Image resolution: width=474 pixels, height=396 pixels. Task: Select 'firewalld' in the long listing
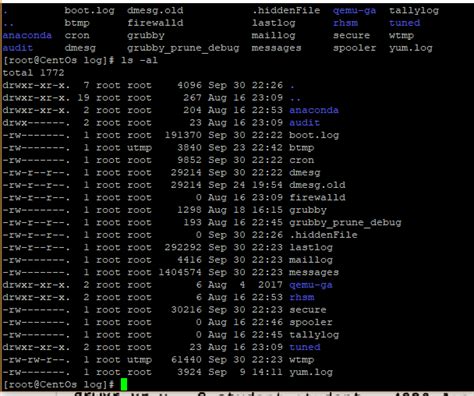coord(317,197)
